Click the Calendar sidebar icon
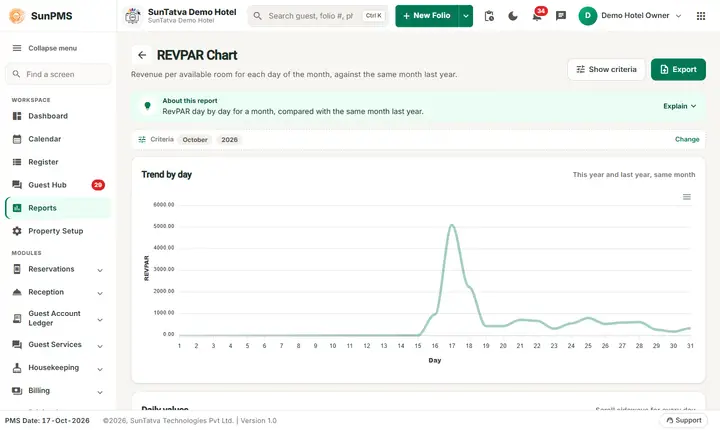Screen dimensions: 720x430 click(17, 139)
